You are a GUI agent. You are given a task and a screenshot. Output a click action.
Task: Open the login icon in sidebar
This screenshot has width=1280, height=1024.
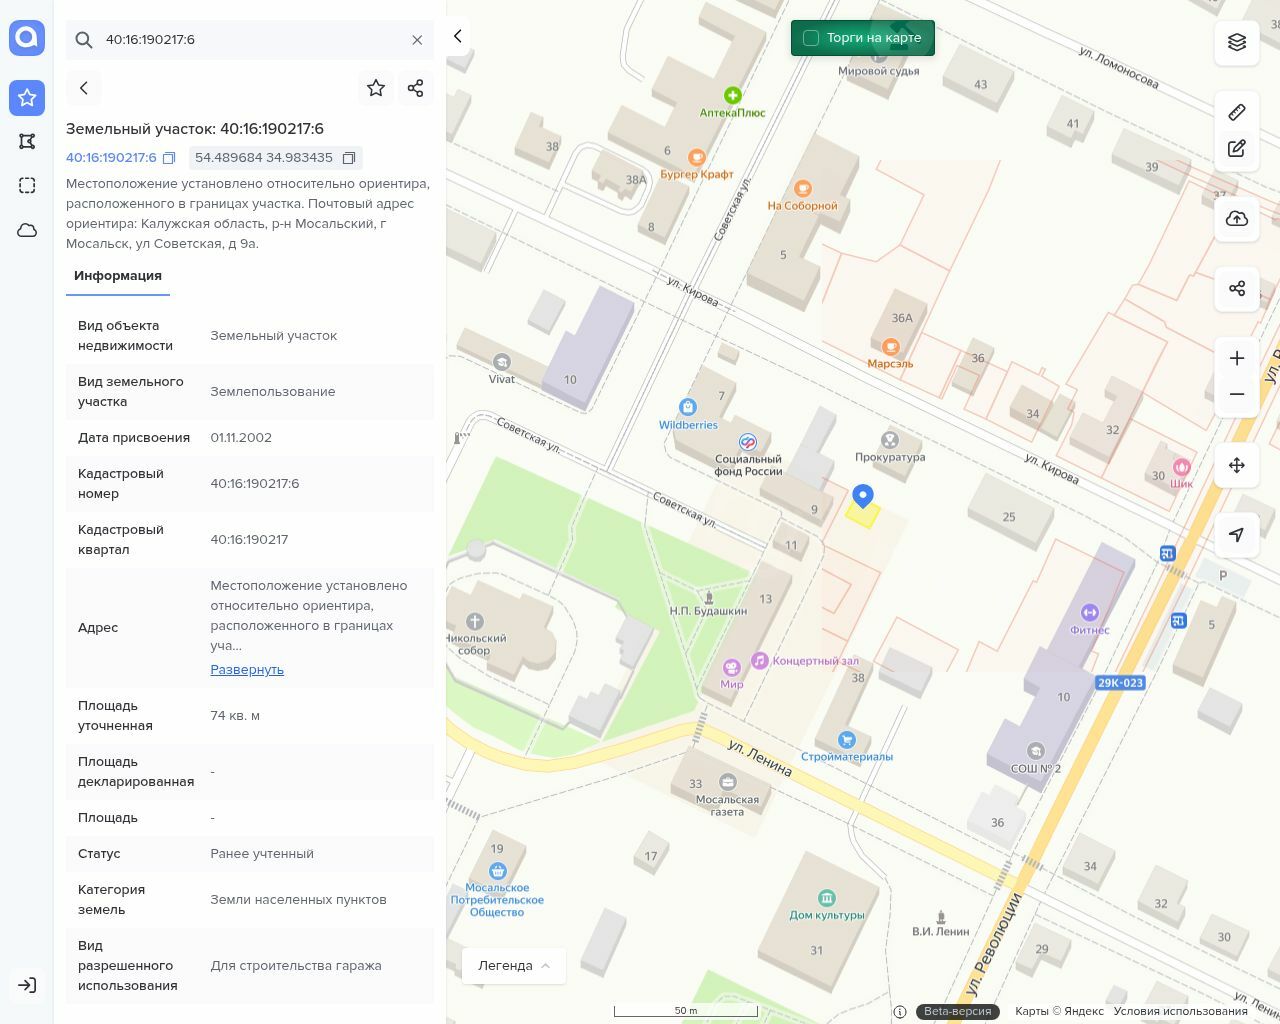point(27,985)
